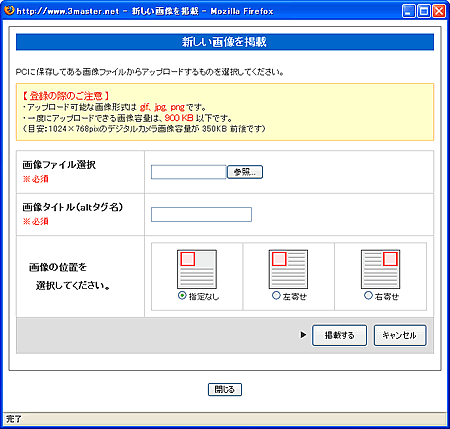450x429 pixels.
Task: Focus the image file path field
Action: click(x=189, y=172)
